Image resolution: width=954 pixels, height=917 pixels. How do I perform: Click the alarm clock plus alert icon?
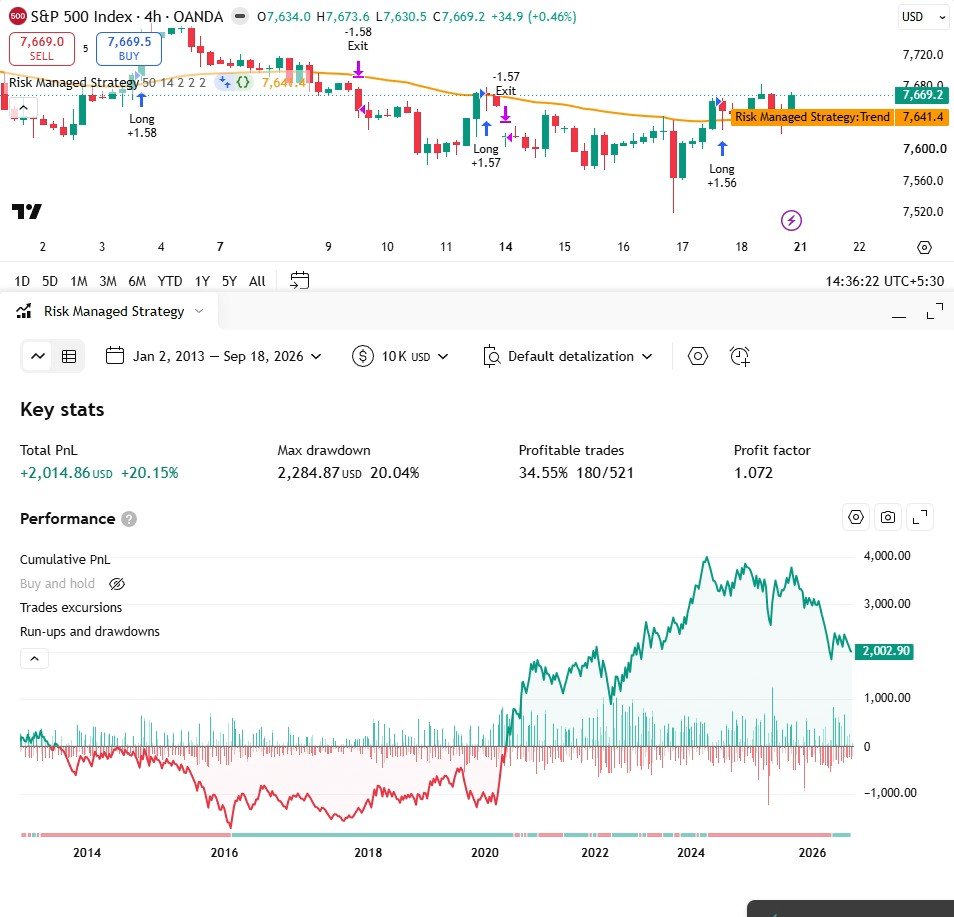(739, 356)
